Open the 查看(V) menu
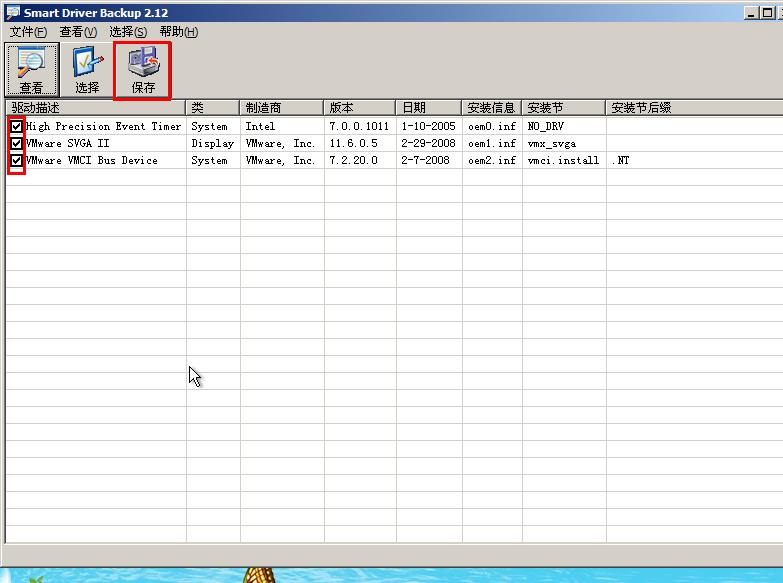 (78, 32)
